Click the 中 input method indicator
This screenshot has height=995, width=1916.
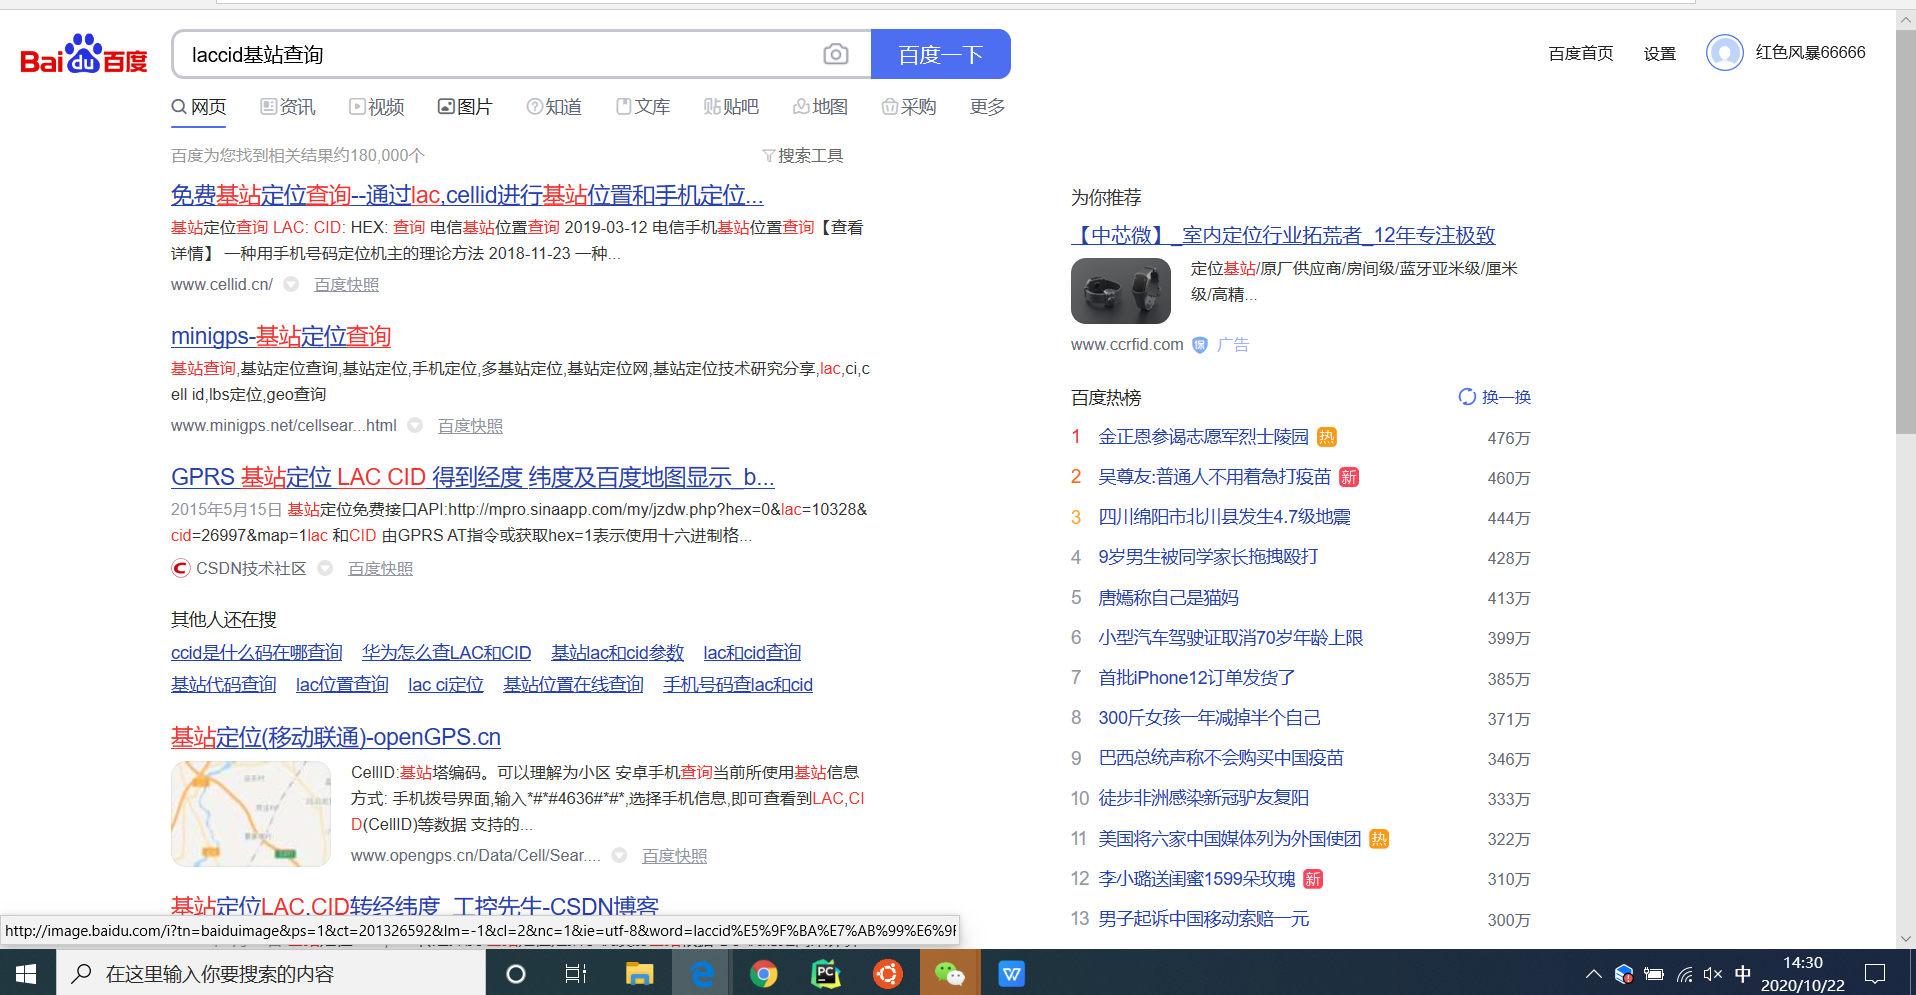point(1743,974)
